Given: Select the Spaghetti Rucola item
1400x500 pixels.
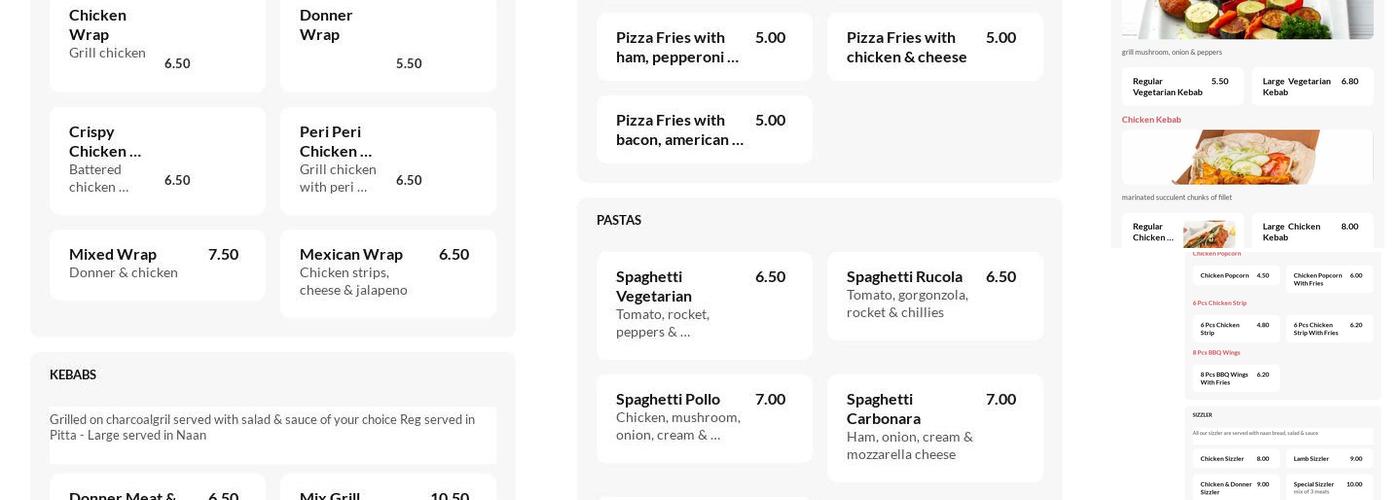Looking at the screenshot, I should click(x=934, y=295).
